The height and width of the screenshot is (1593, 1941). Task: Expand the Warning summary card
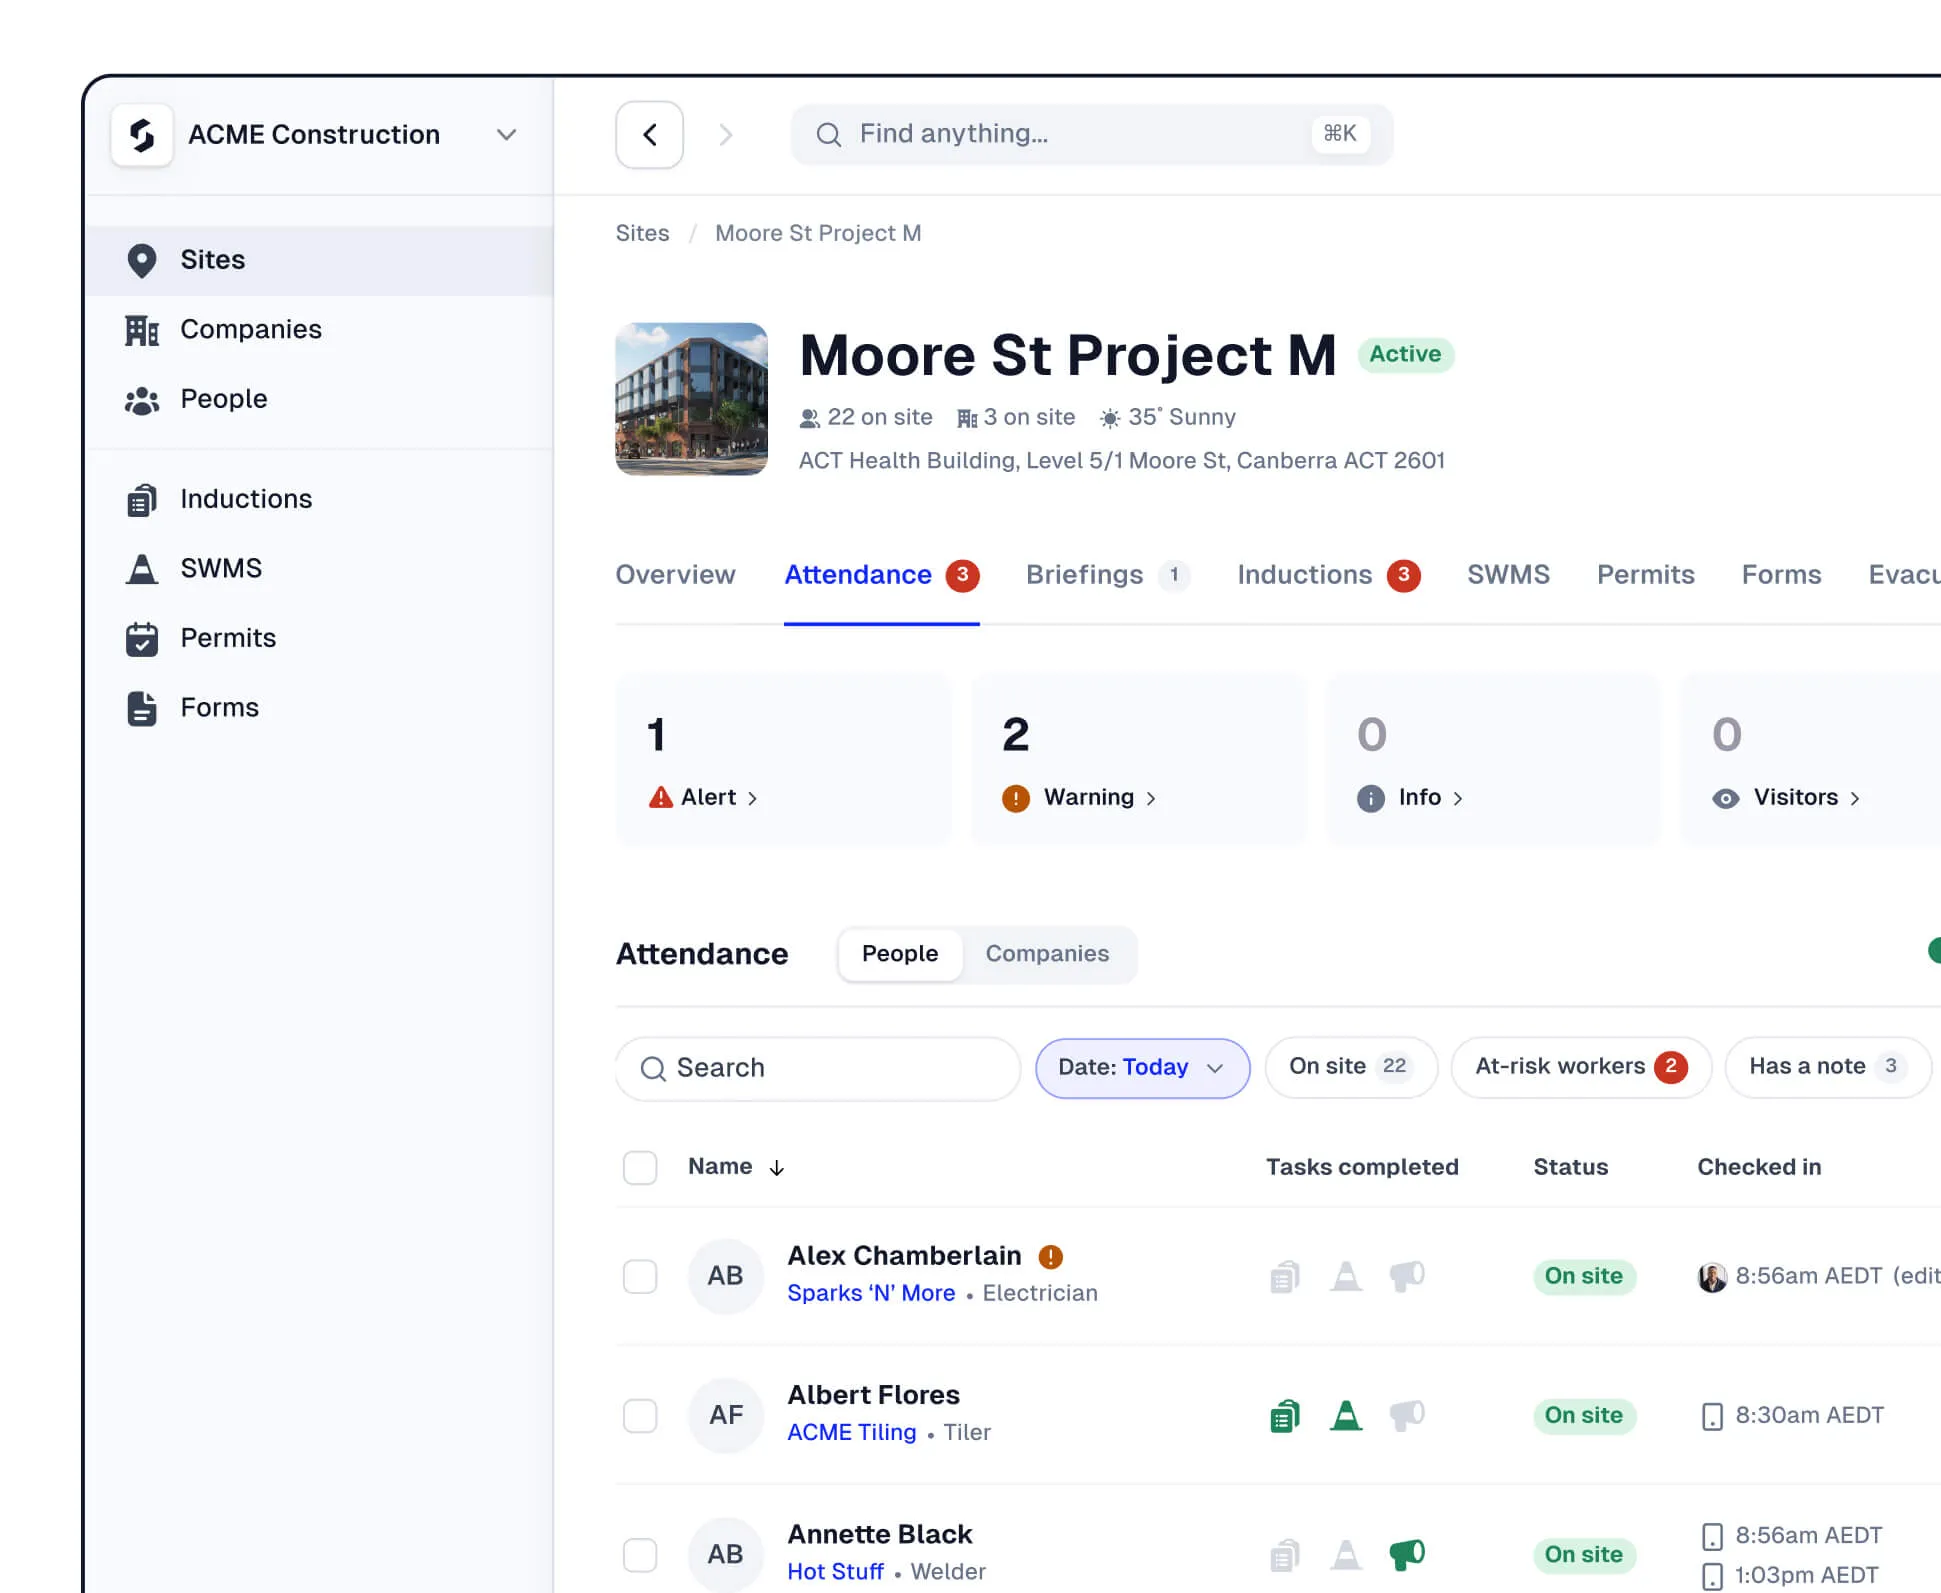pyautogui.click(x=1090, y=797)
